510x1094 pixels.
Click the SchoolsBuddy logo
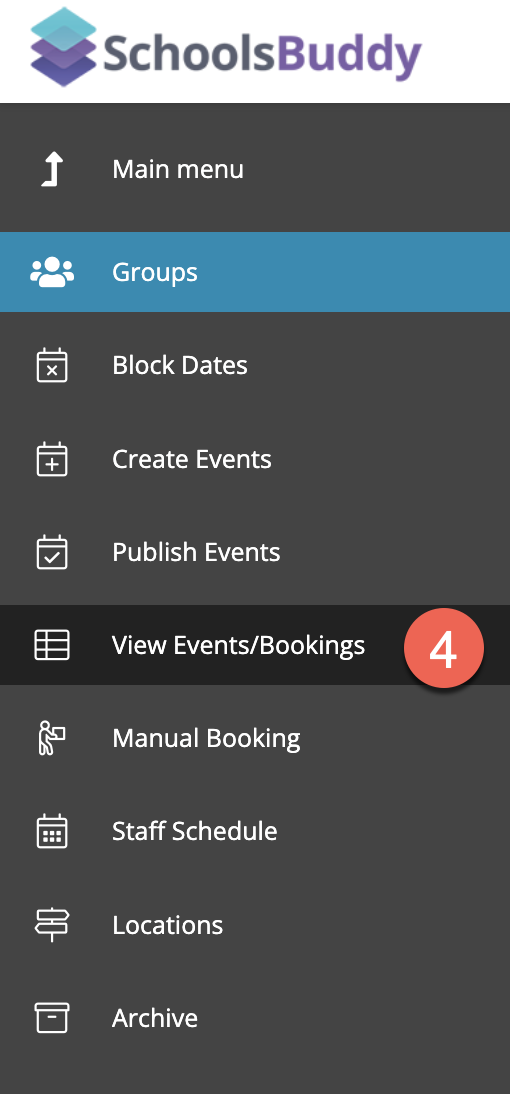click(226, 47)
